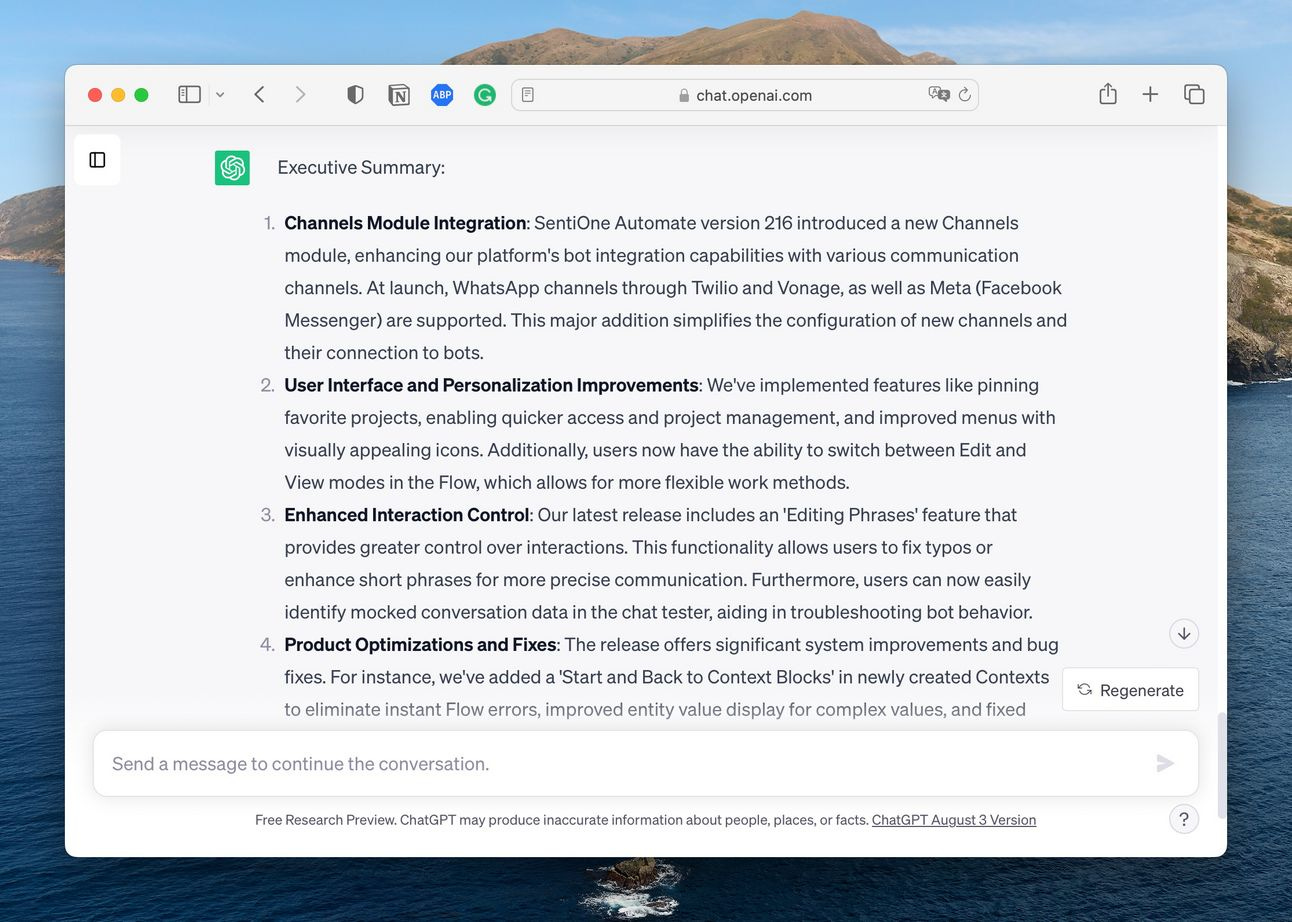The width and height of the screenshot is (1292, 922).
Task: Click the secure lock icon in the address bar
Action: (684, 96)
